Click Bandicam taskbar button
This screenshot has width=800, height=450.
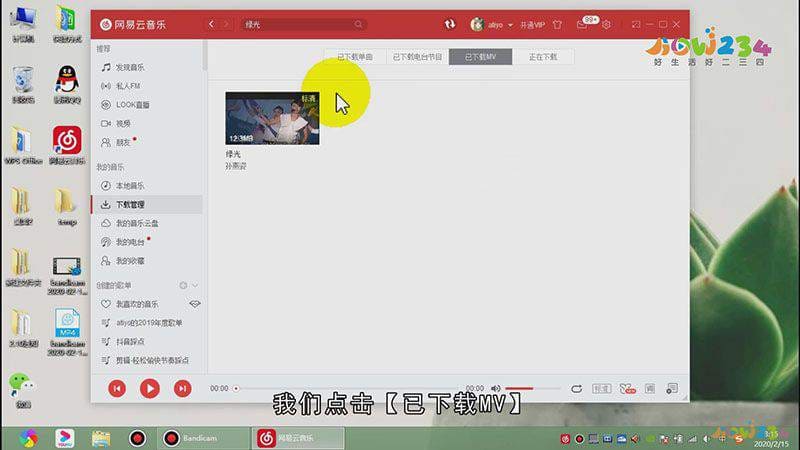pos(204,438)
